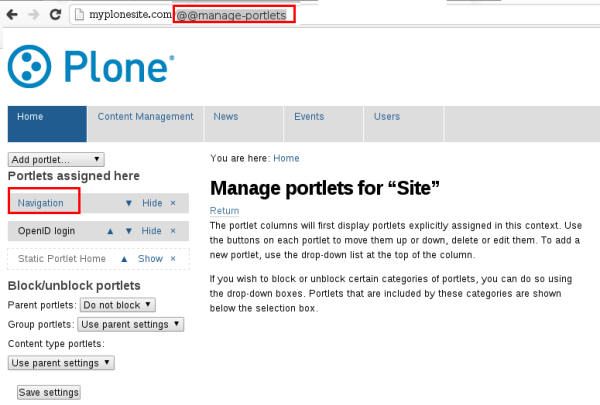Hide the Navigation portlet
600x405 pixels.
tap(152, 203)
